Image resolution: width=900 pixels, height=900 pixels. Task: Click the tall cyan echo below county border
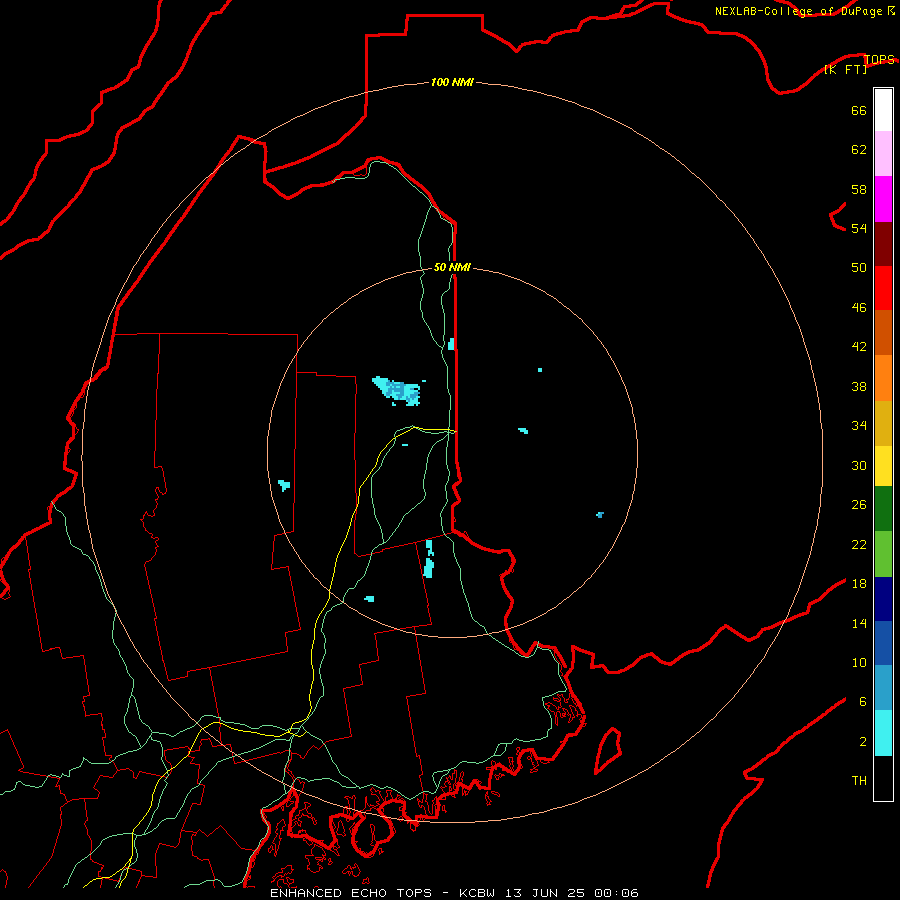429,558
